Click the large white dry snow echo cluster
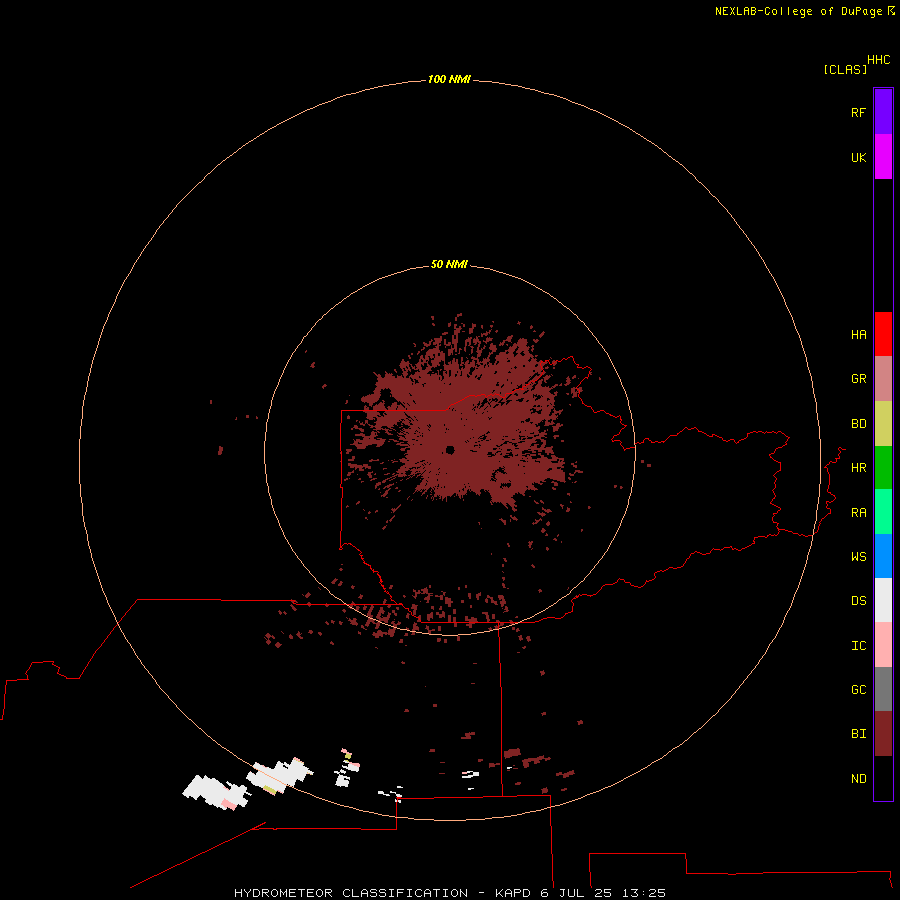This screenshot has width=900, height=900. [216, 792]
